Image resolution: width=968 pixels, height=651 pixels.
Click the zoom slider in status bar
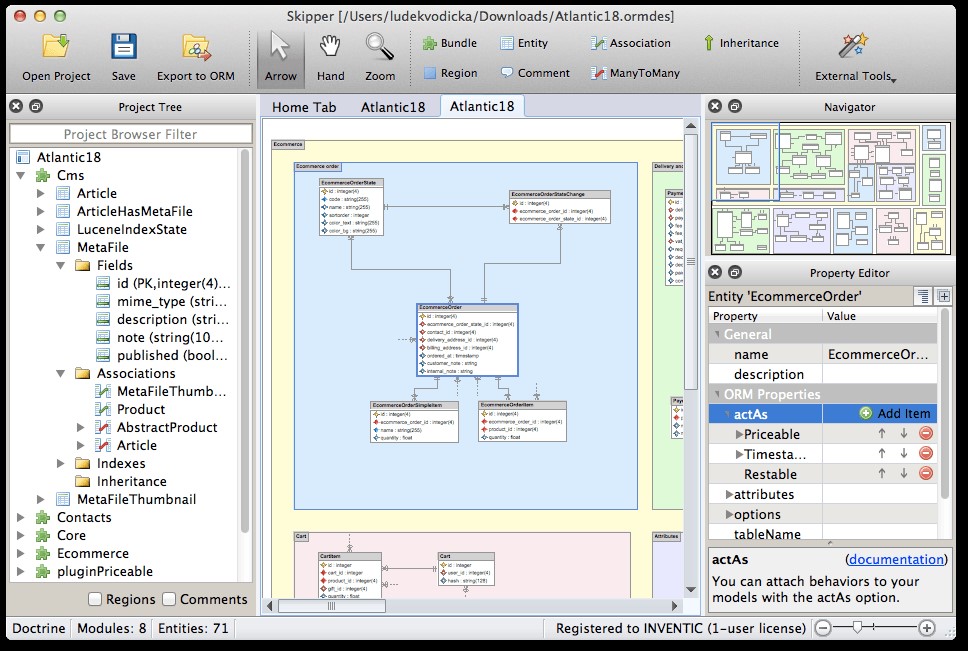856,628
